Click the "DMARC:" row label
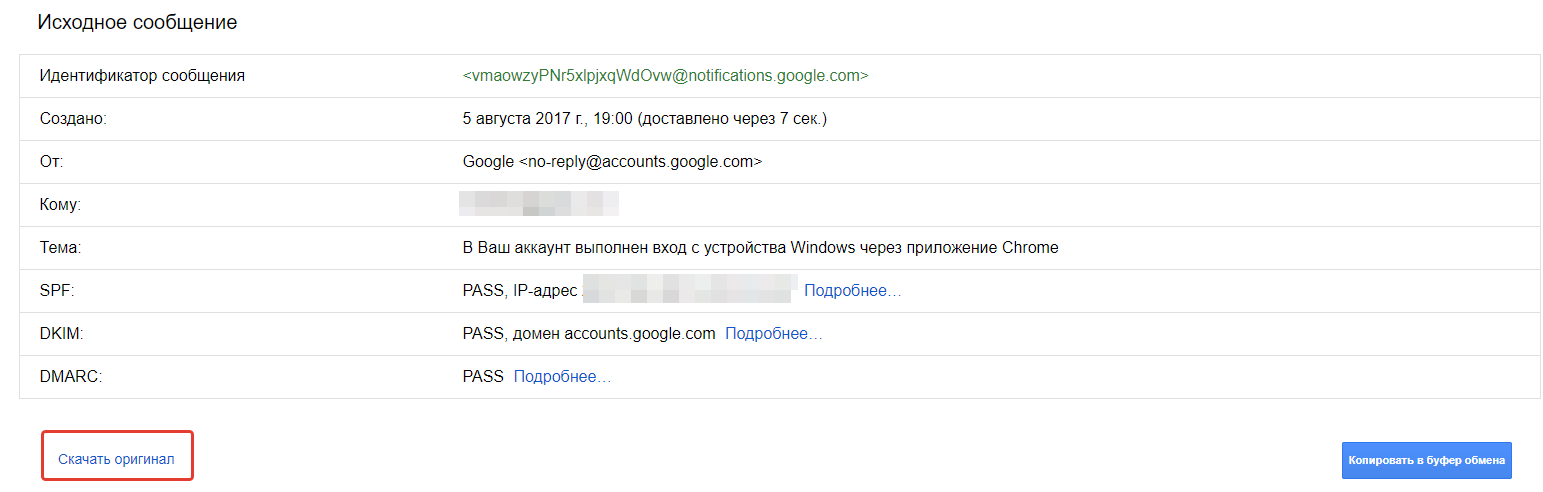 coord(72,377)
